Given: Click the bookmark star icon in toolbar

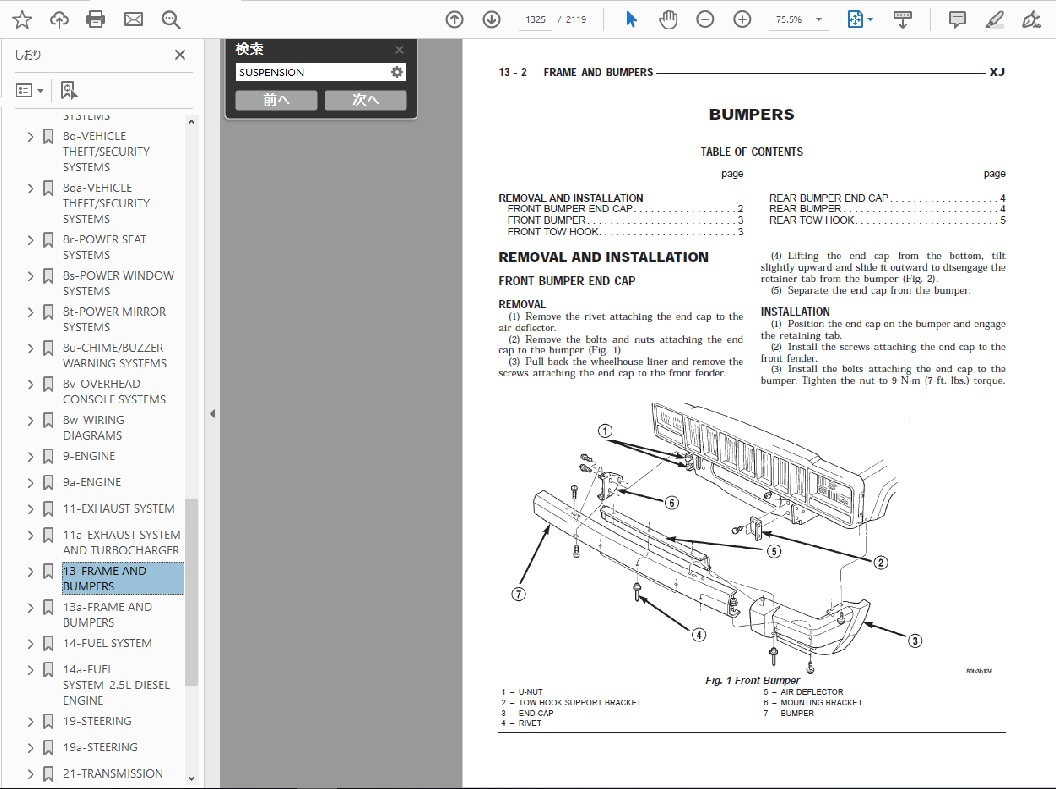Looking at the screenshot, I should (x=22, y=20).
